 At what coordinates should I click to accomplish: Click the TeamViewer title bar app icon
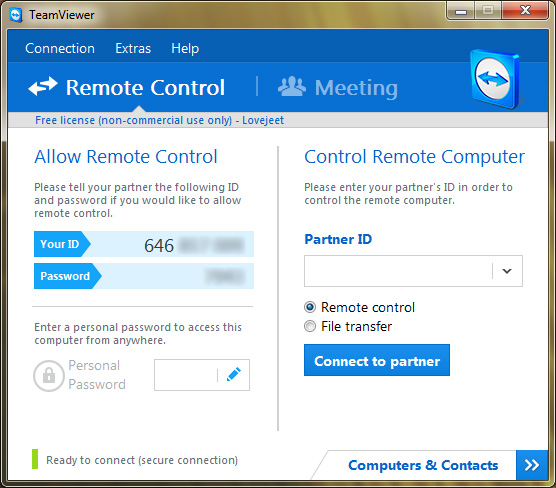(16, 15)
